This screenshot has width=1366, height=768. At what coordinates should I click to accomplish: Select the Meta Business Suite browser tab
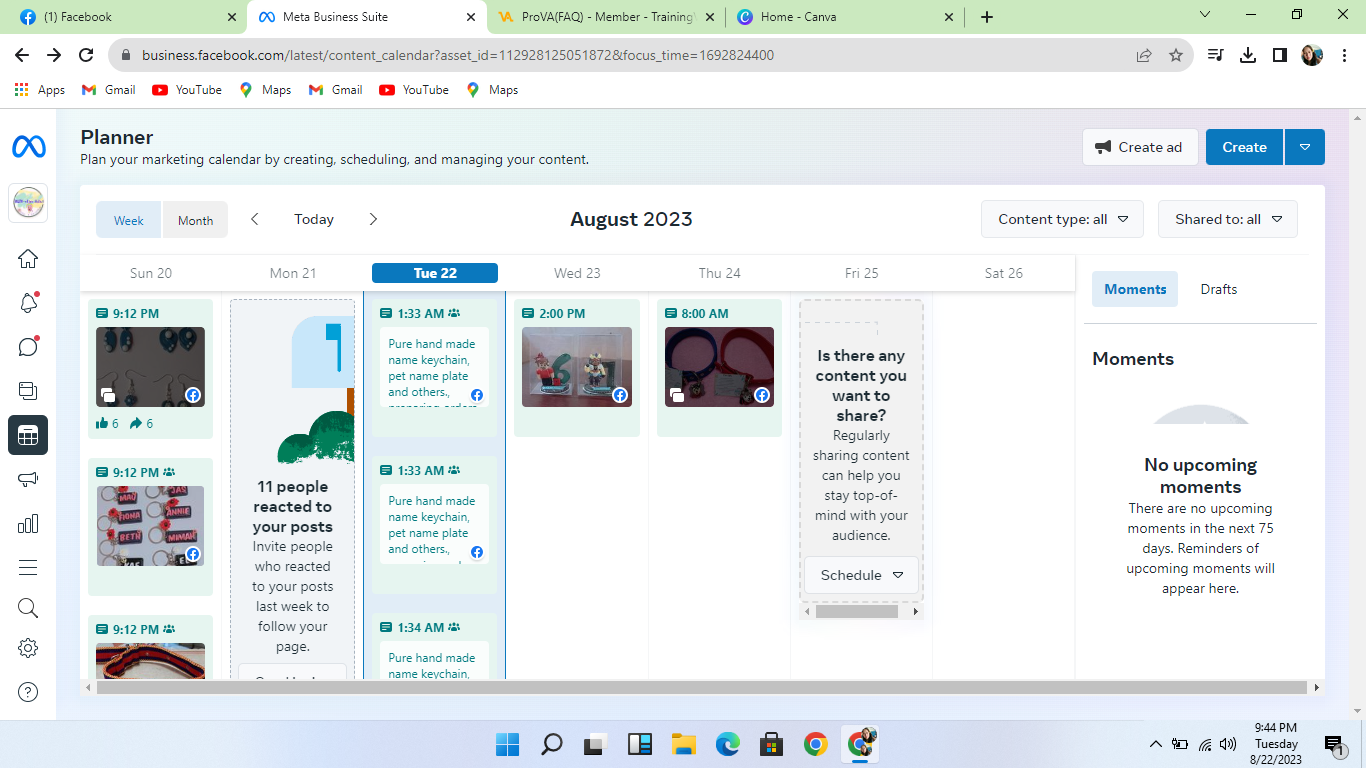coord(367,17)
